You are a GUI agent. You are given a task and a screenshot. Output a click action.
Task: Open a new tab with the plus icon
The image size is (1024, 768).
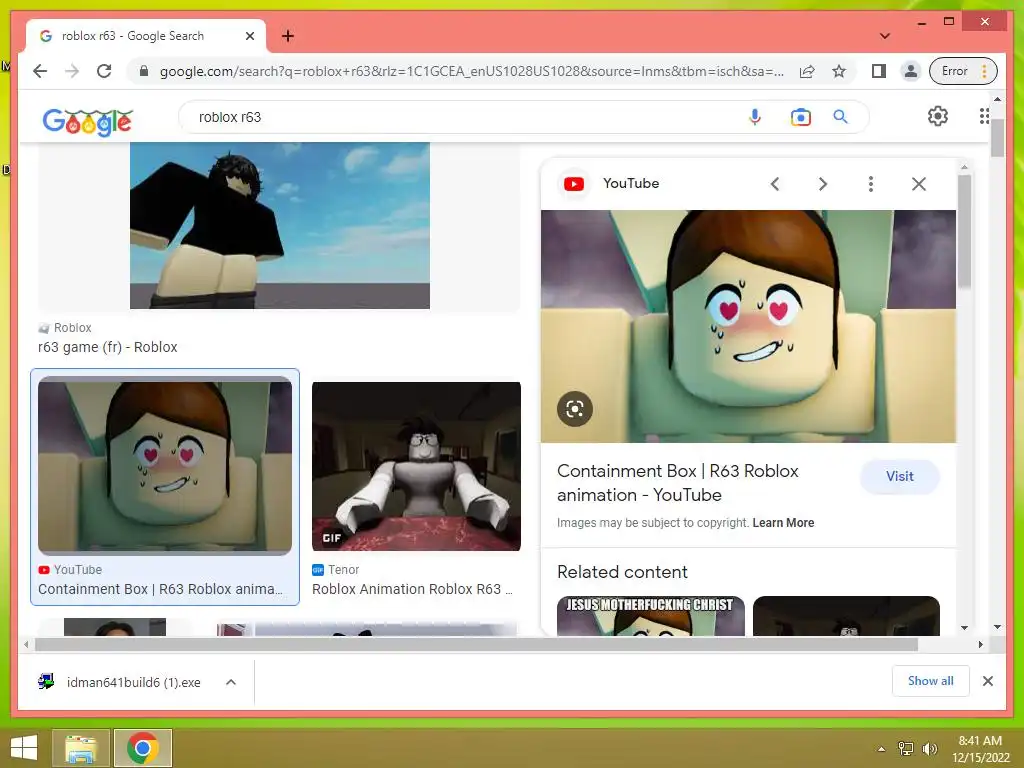tap(287, 36)
